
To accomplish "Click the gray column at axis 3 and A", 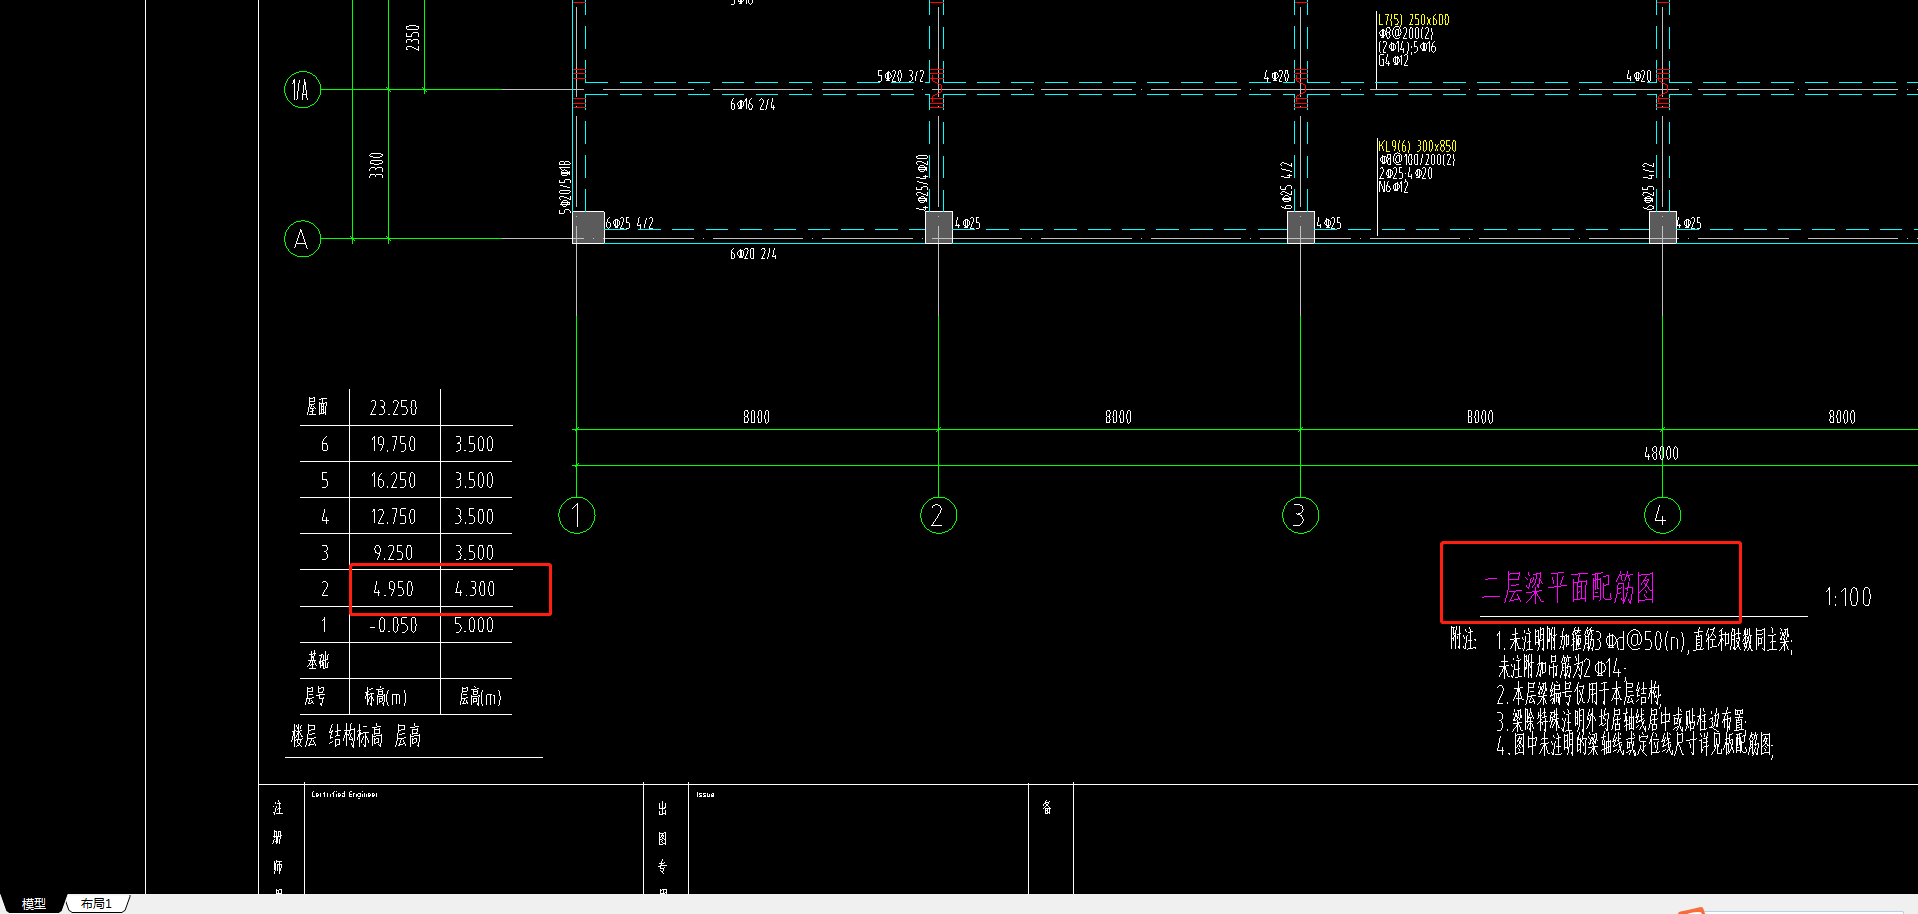I will 1300,227.
